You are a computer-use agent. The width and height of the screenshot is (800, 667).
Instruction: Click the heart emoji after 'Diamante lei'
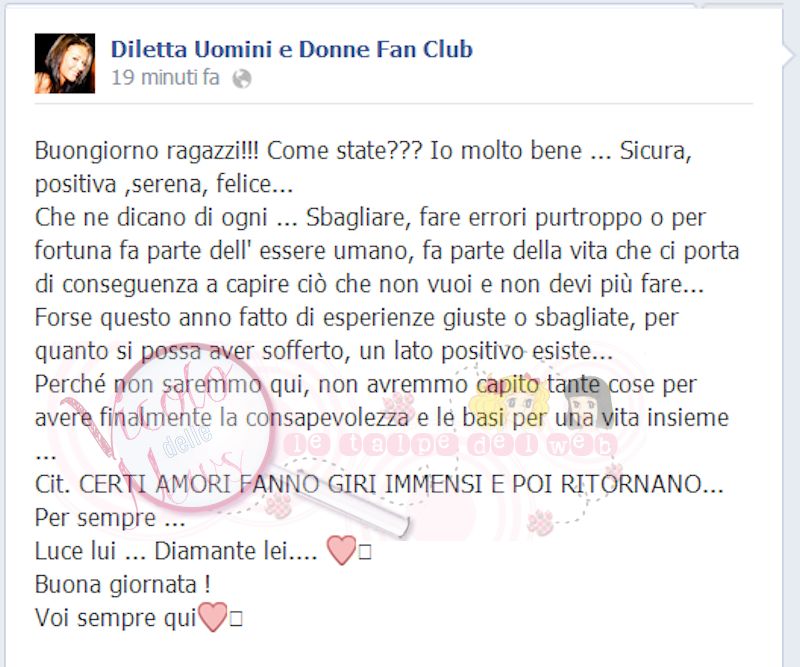[x=340, y=551]
